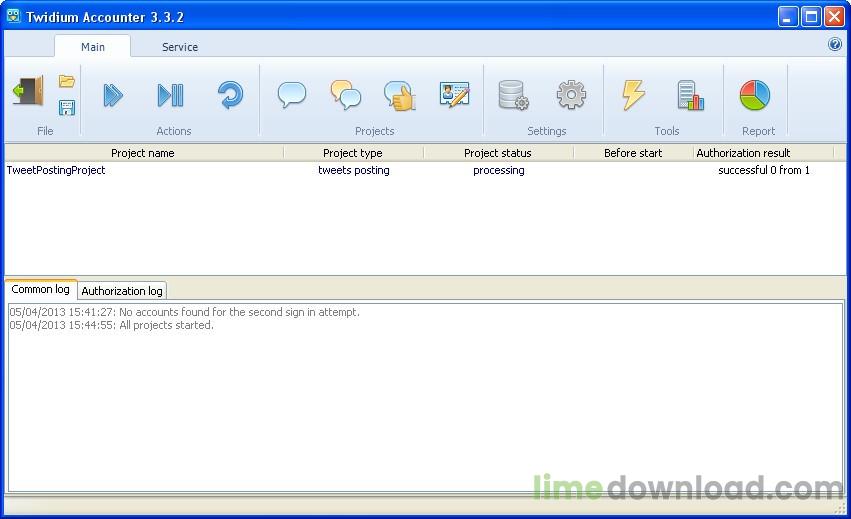
Task: Sort by Project type column header
Action: (x=353, y=153)
